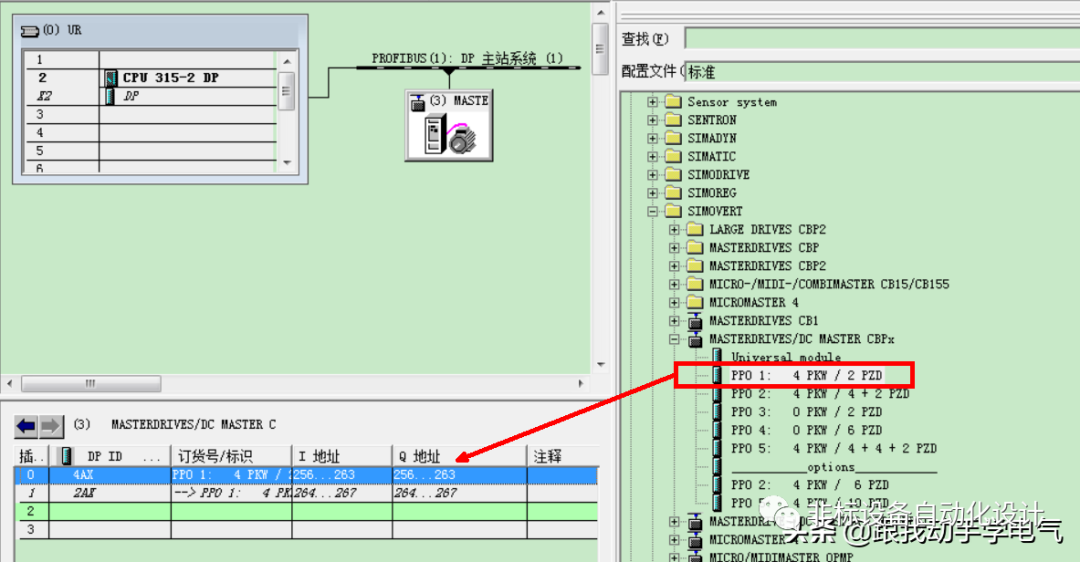Click the MASTERDRIVES/DC MASTER CBPx device icon

(x=695, y=339)
